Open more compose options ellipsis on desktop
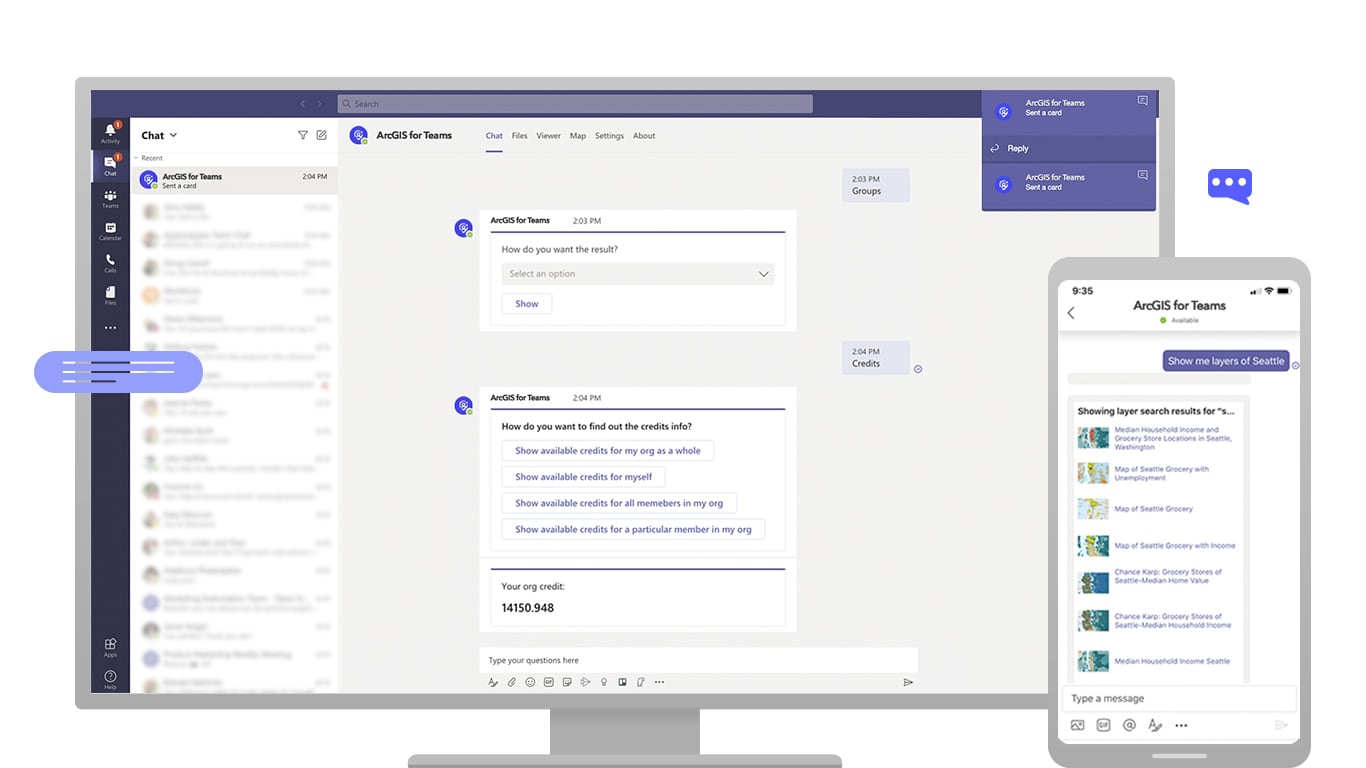The height and width of the screenshot is (768, 1366). (659, 682)
